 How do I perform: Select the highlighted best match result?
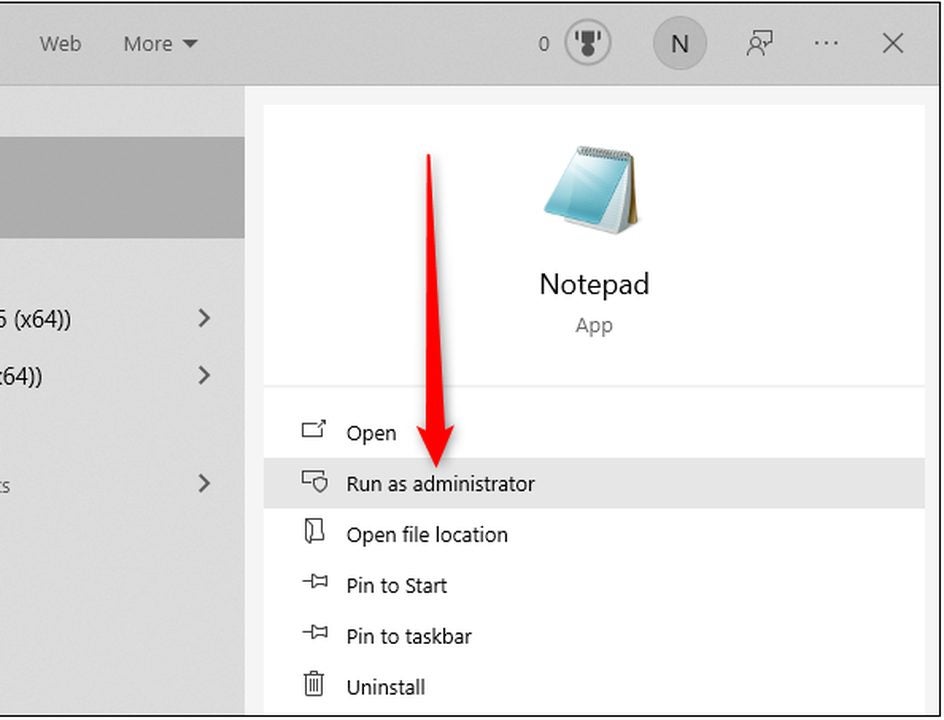point(122,187)
